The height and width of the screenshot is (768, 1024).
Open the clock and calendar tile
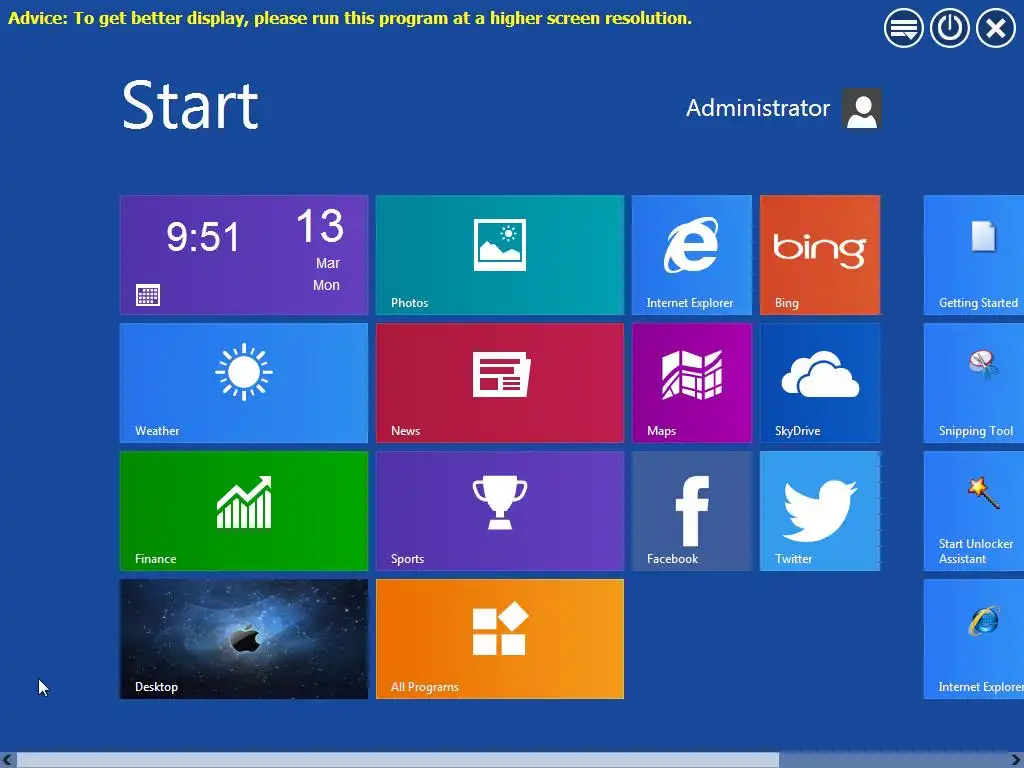[244, 255]
